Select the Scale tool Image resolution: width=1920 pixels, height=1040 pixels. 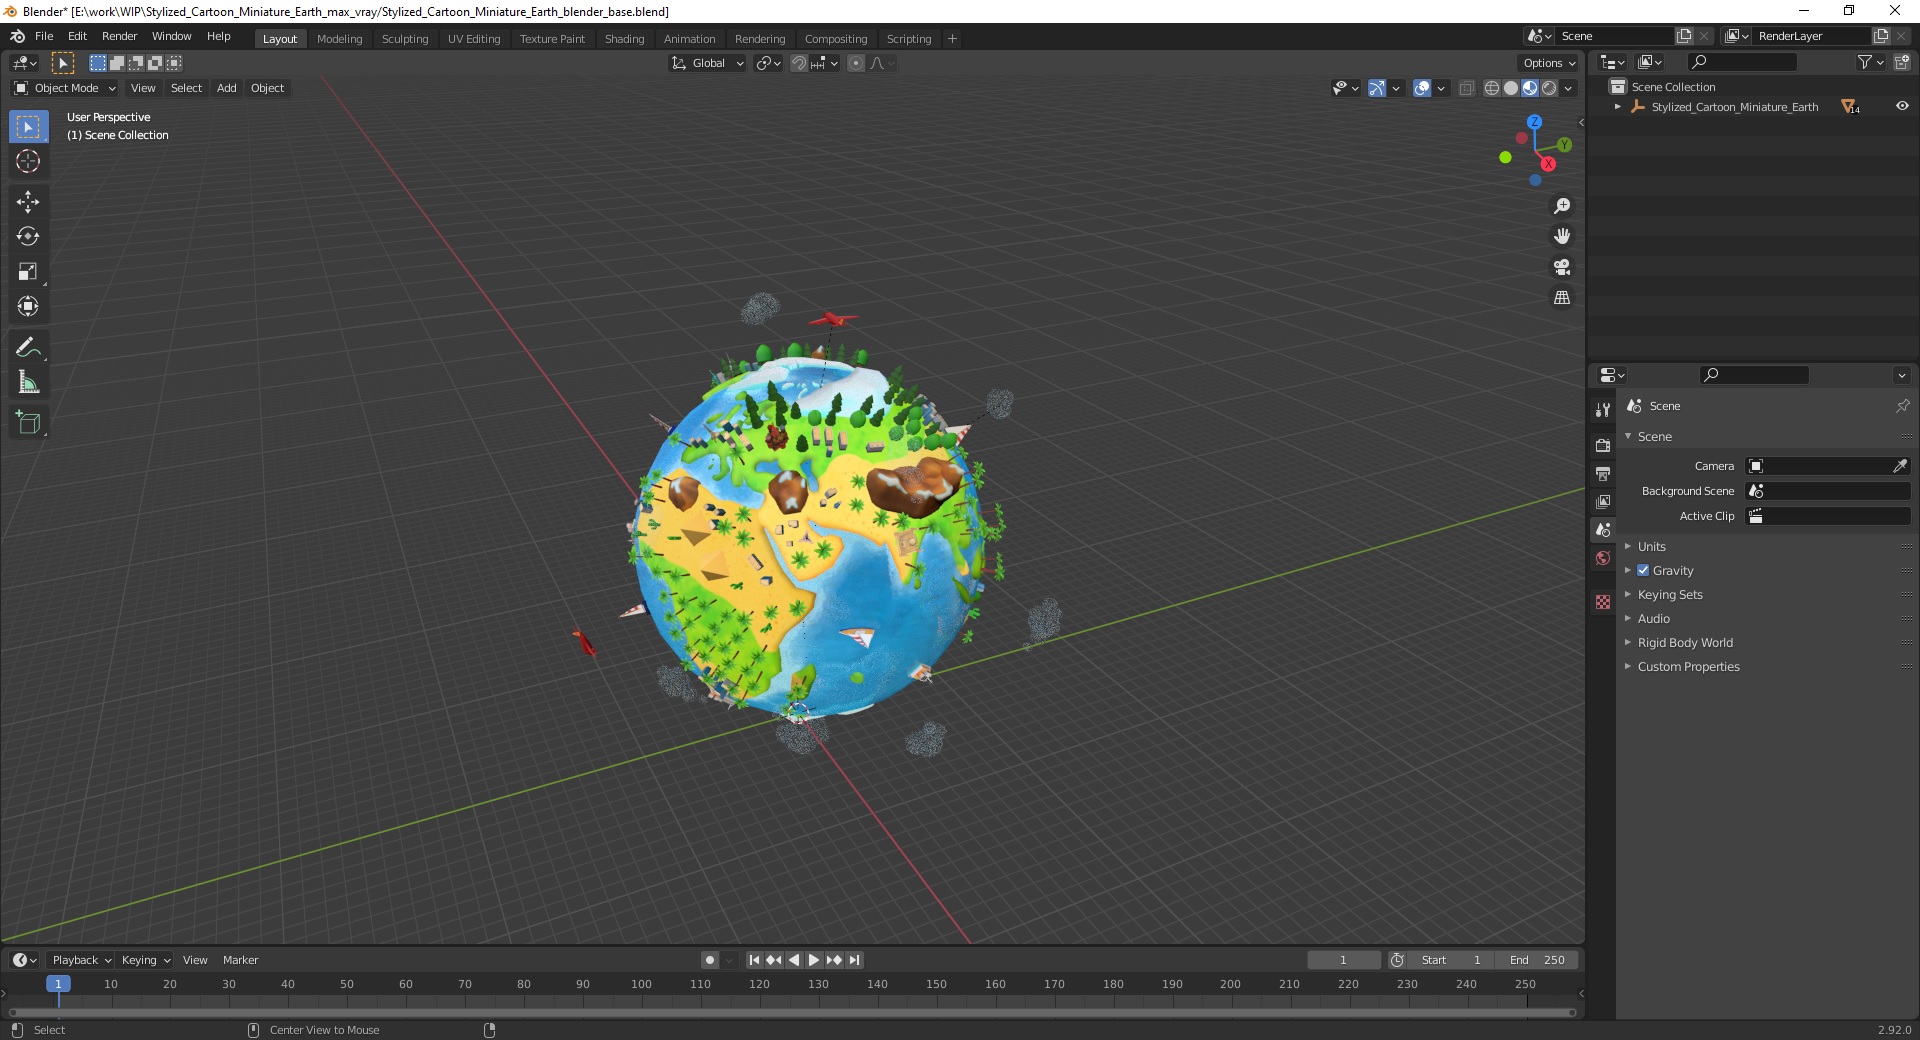[x=28, y=272]
